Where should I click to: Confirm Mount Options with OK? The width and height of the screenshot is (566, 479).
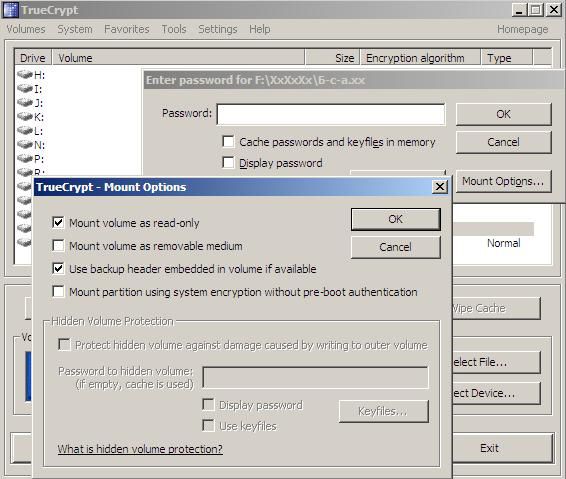(x=396, y=219)
